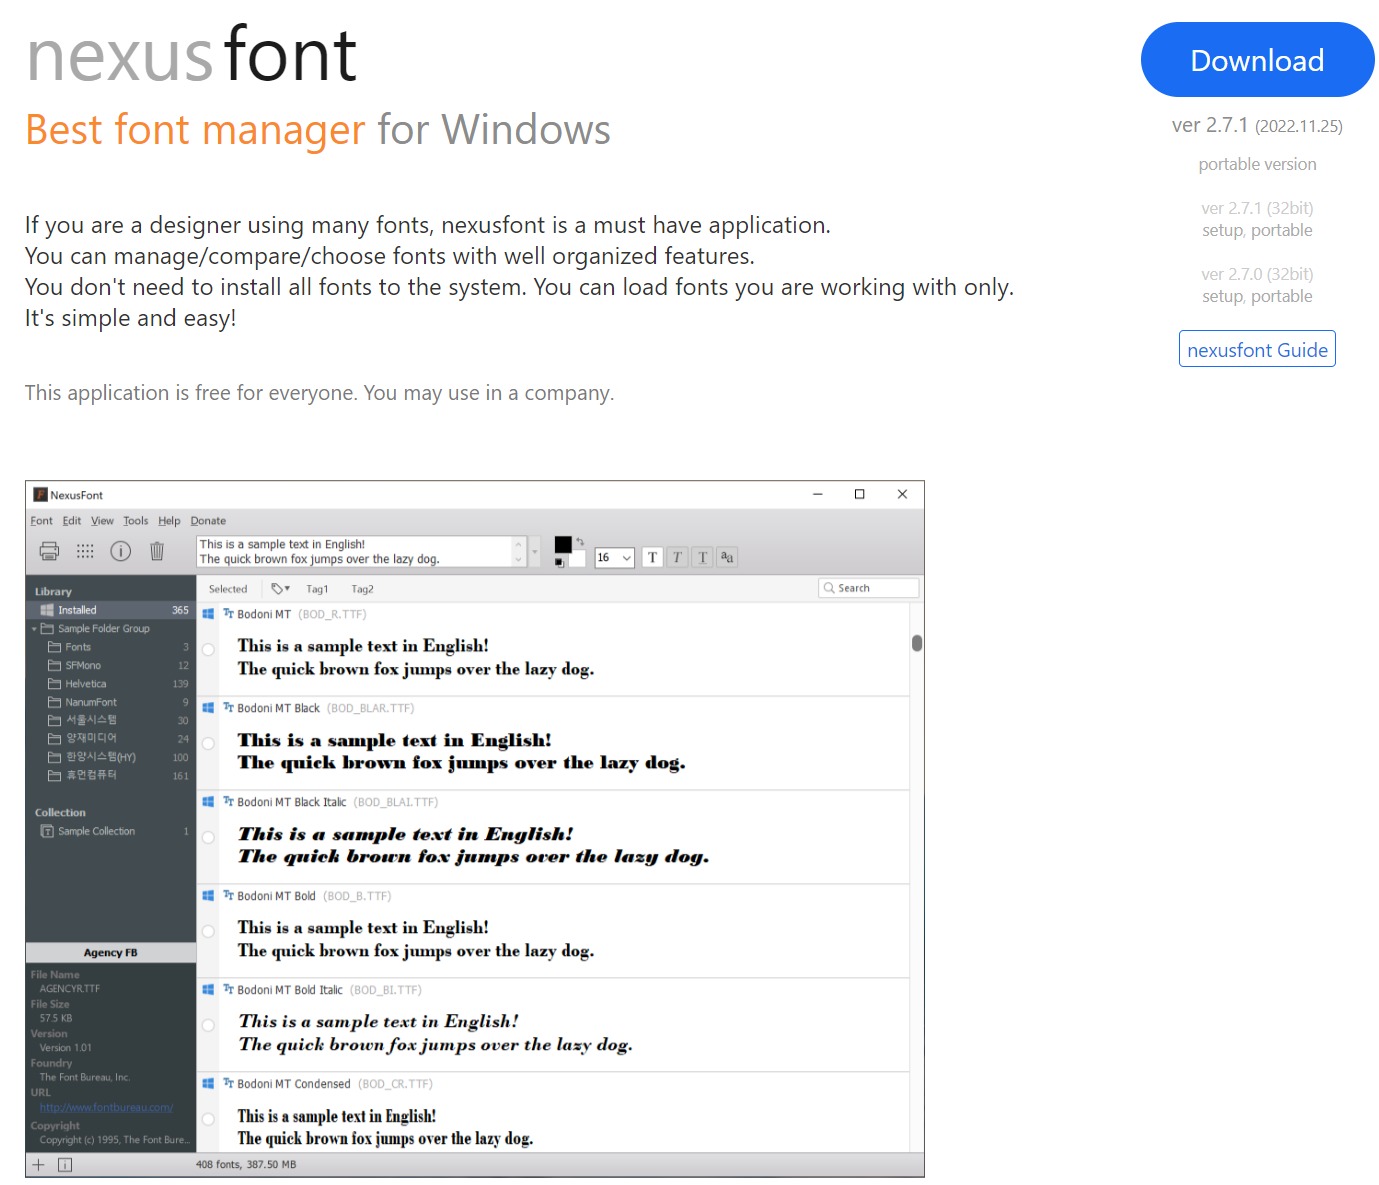Collapse the Sample Folder Group tree

pyautogui.click(x=36, y=628)
